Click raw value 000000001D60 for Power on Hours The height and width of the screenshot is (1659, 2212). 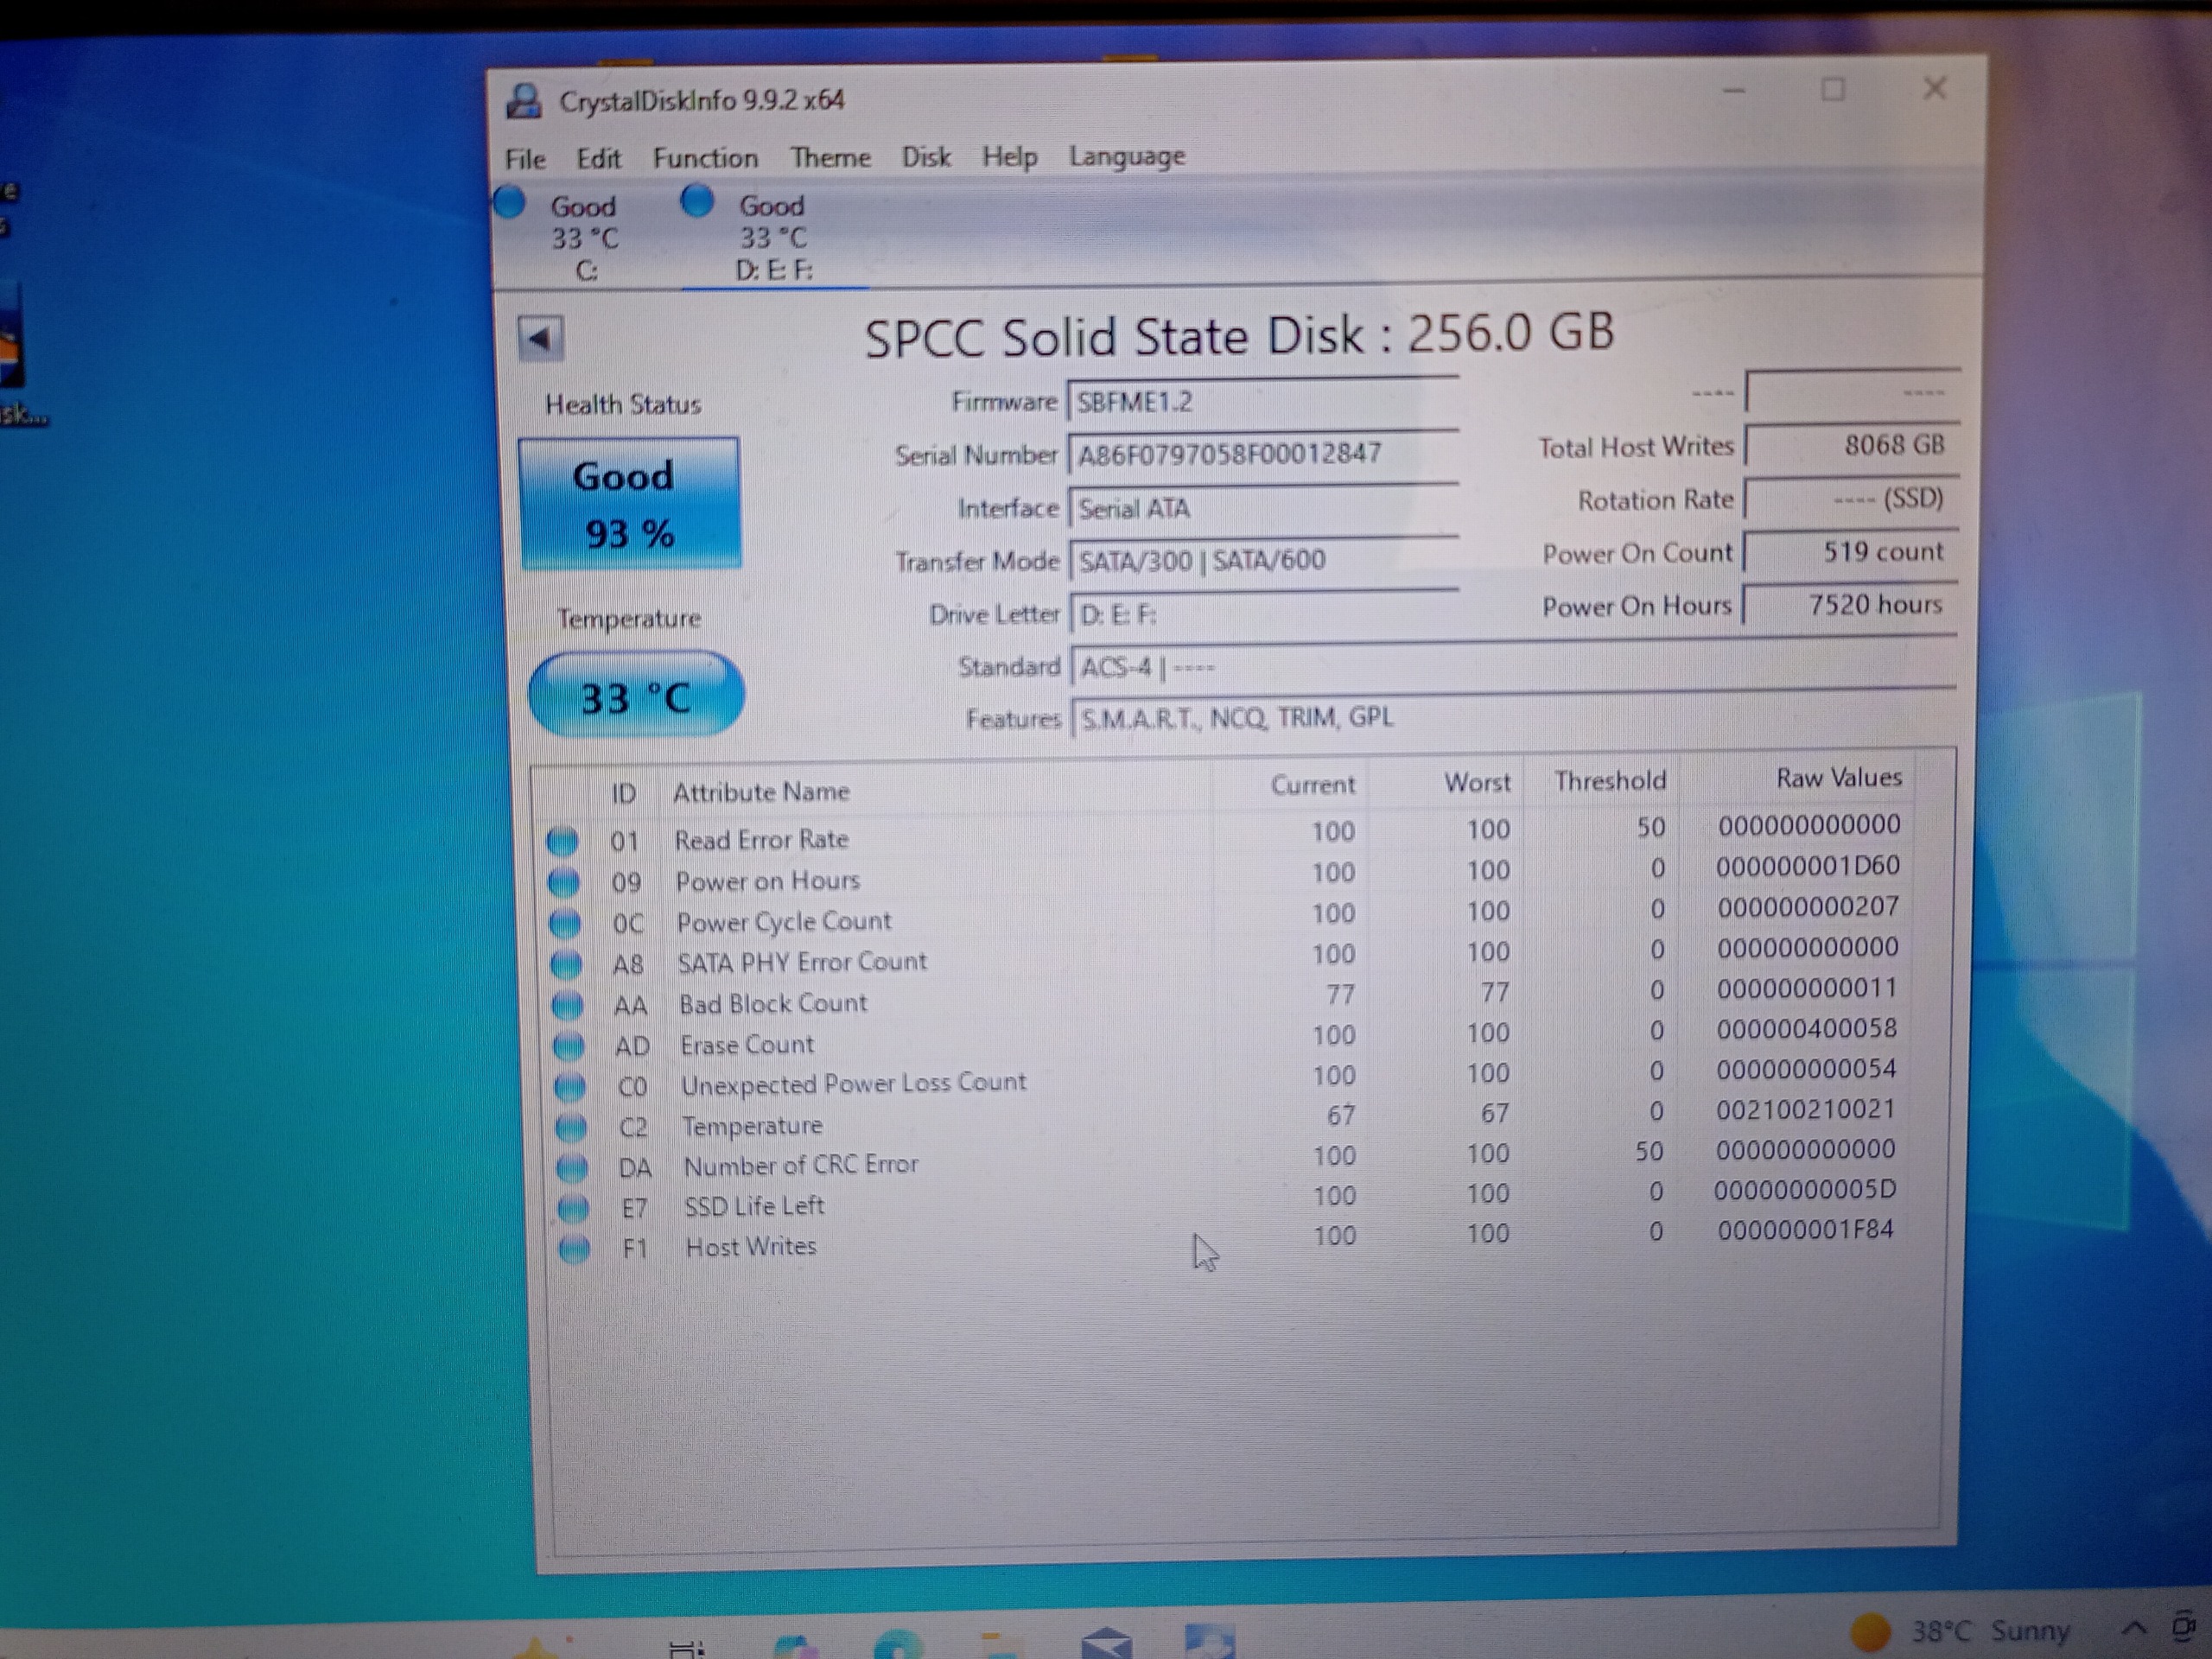click(x=1808, y=866)
